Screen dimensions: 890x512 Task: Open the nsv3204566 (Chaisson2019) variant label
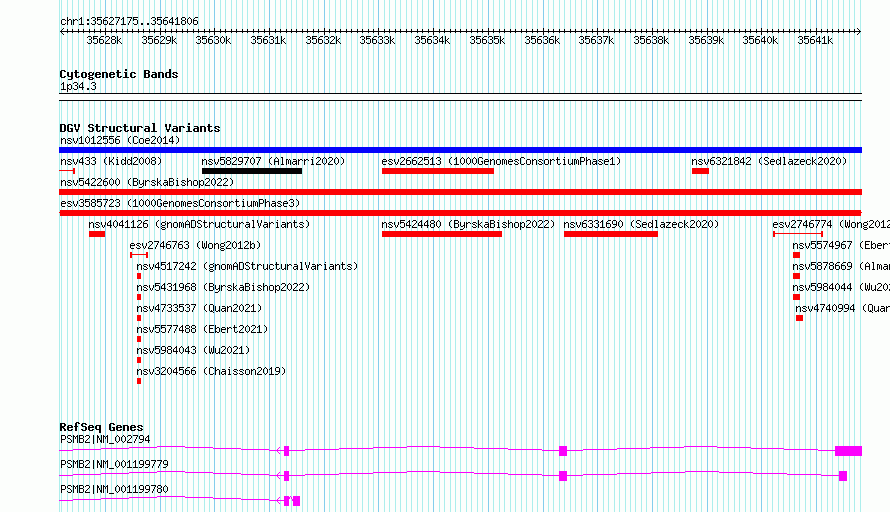click(211, 371)
